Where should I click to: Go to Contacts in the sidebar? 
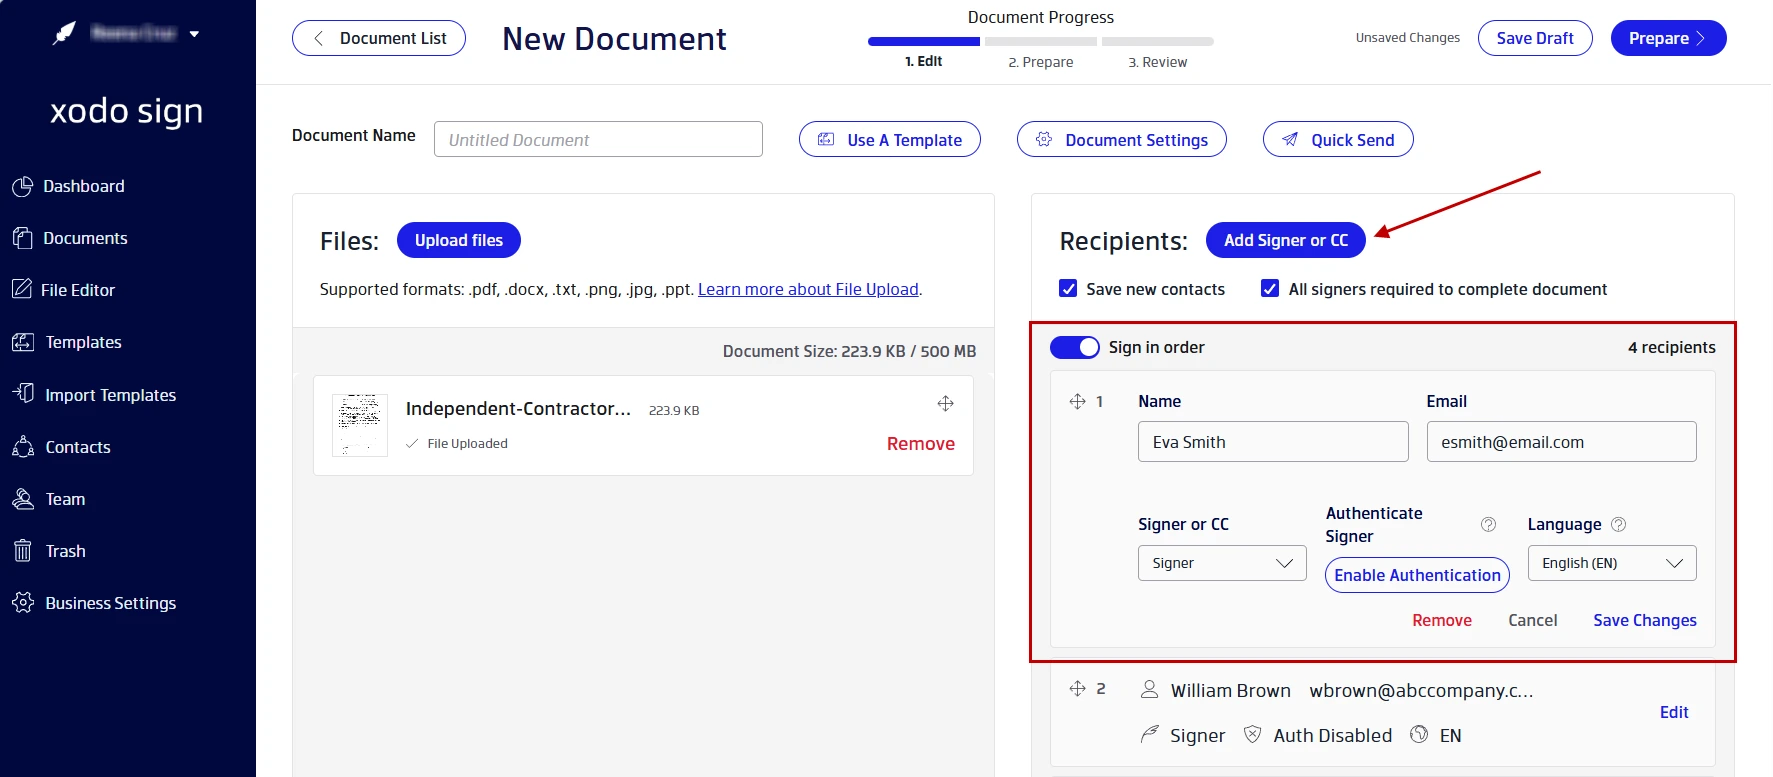77,447
